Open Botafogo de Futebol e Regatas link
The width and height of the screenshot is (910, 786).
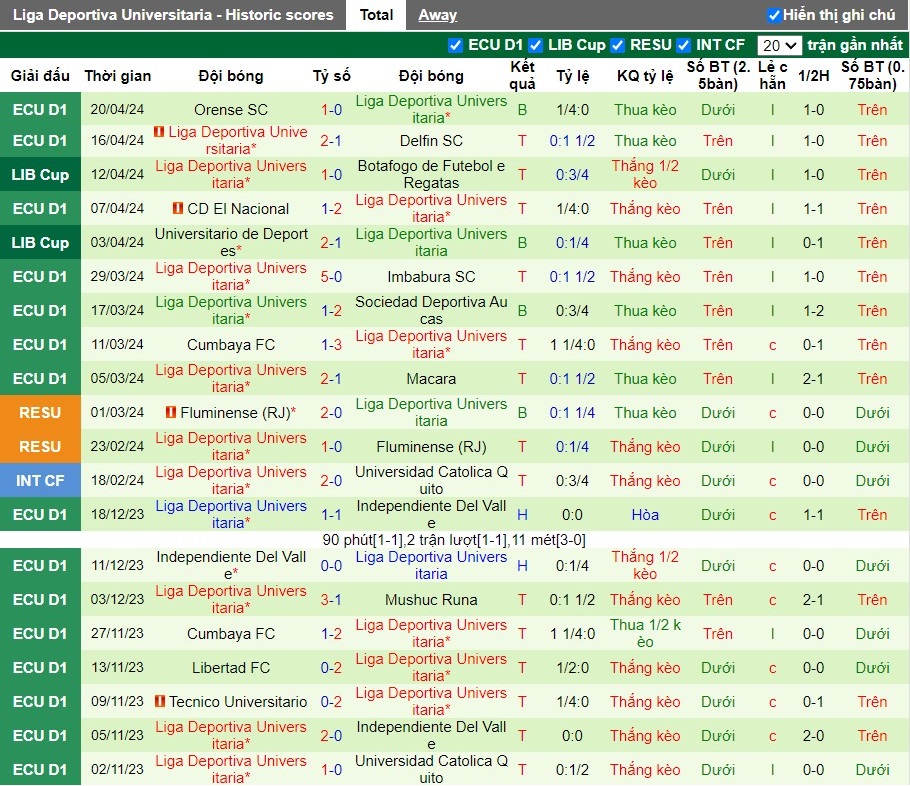tap(431, 174)
